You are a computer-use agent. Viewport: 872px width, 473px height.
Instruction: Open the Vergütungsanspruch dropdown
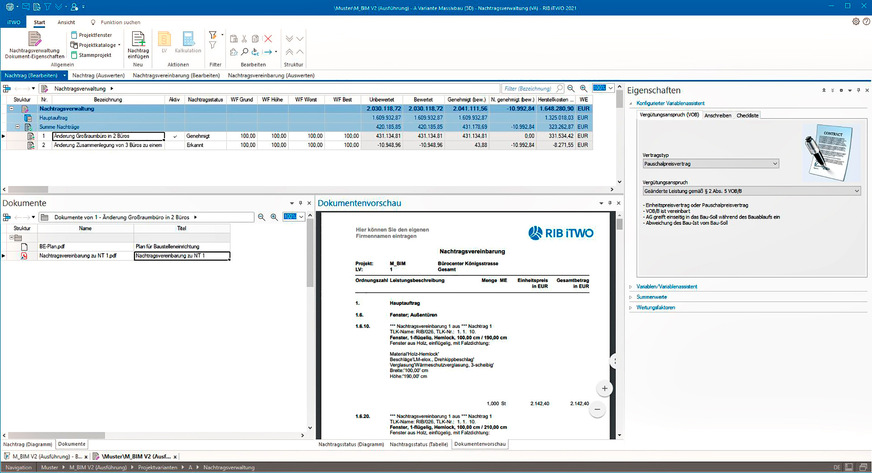click(750, 189)
